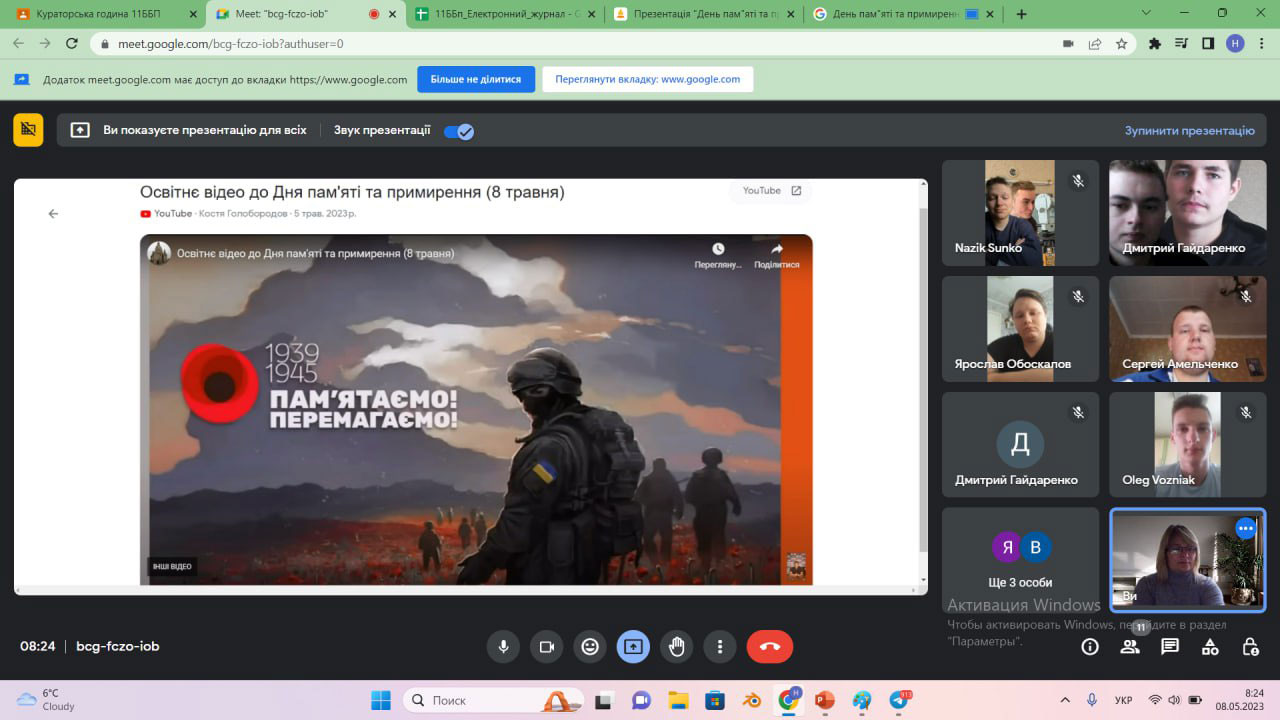
Task: Click the presented page vertical scrollbar
Action: 922,380
